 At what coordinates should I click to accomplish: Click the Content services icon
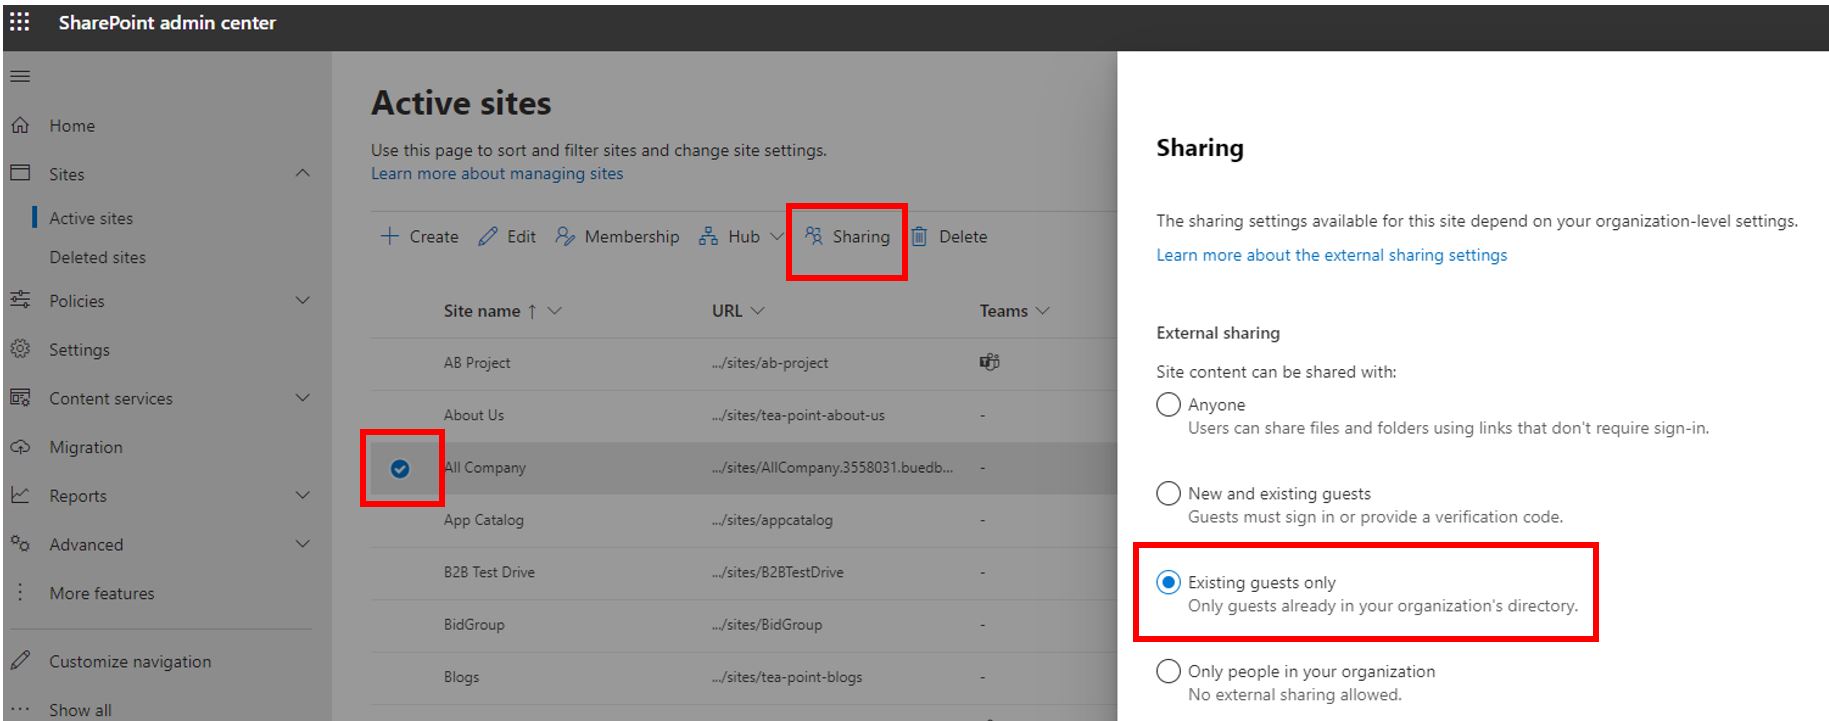(x=20, y=397)
